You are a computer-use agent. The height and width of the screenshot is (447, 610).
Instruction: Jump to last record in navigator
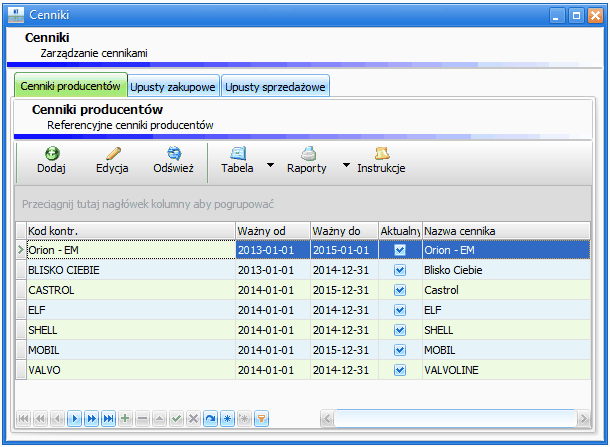(108, 418)
